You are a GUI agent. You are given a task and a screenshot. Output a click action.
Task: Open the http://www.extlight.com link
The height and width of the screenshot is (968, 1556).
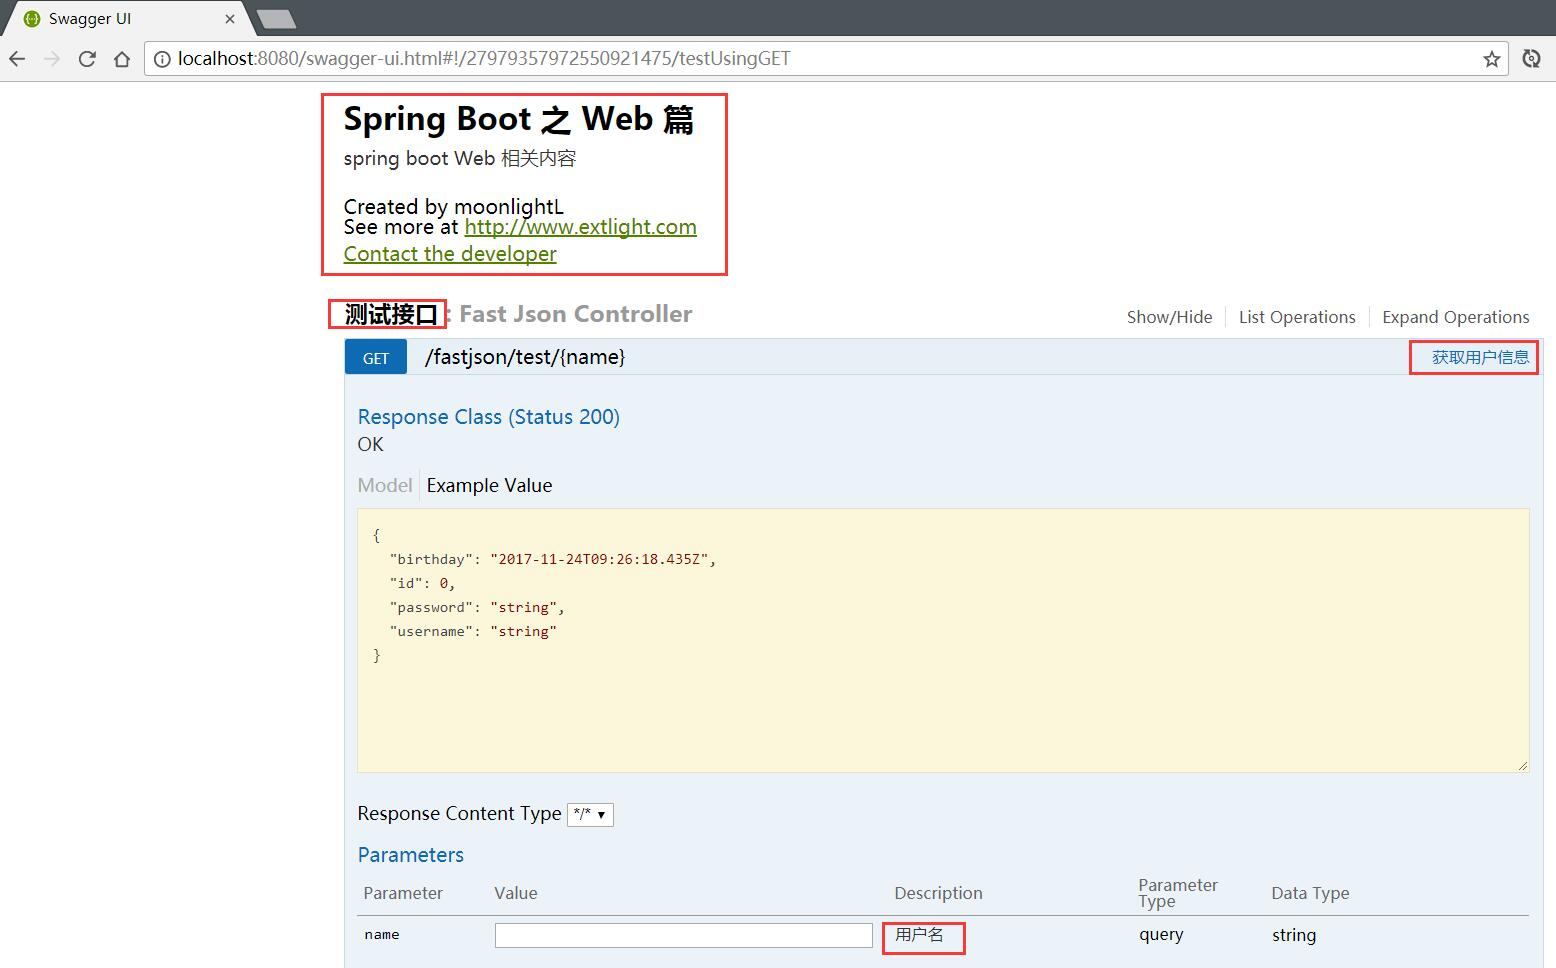580,227
